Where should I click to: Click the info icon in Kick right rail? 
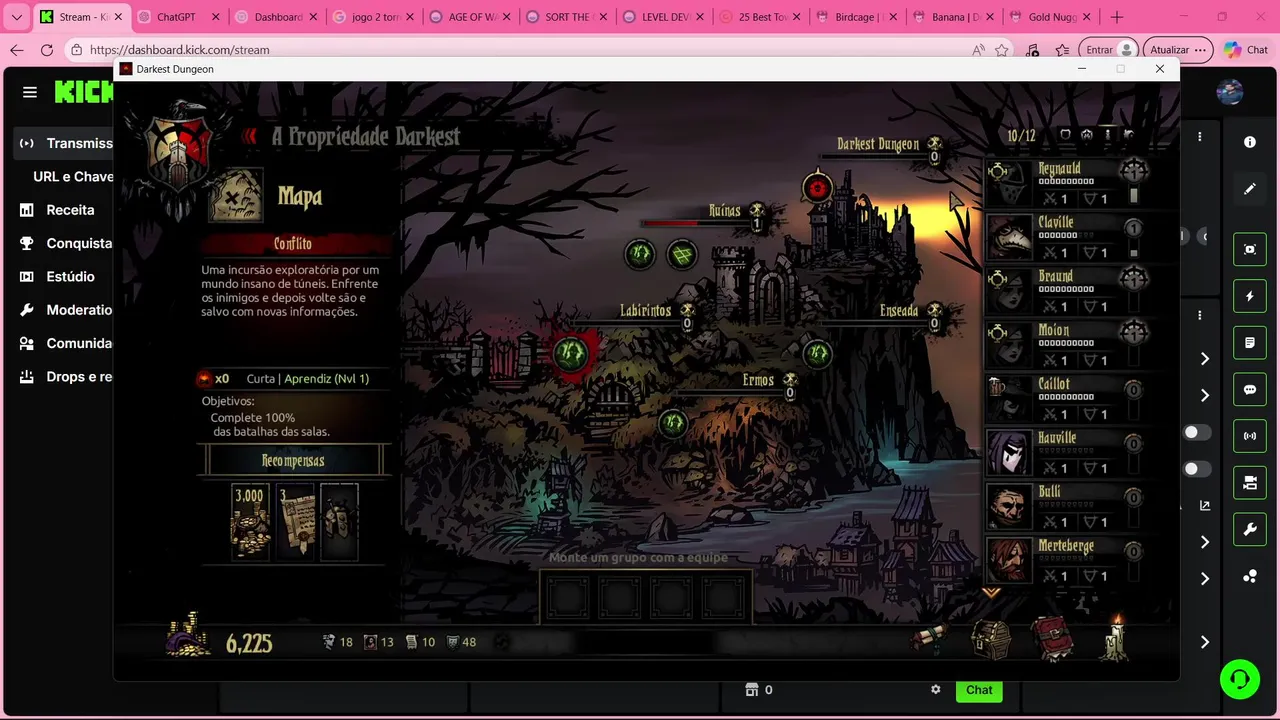pyautogui.click(x=1250, y=142)
